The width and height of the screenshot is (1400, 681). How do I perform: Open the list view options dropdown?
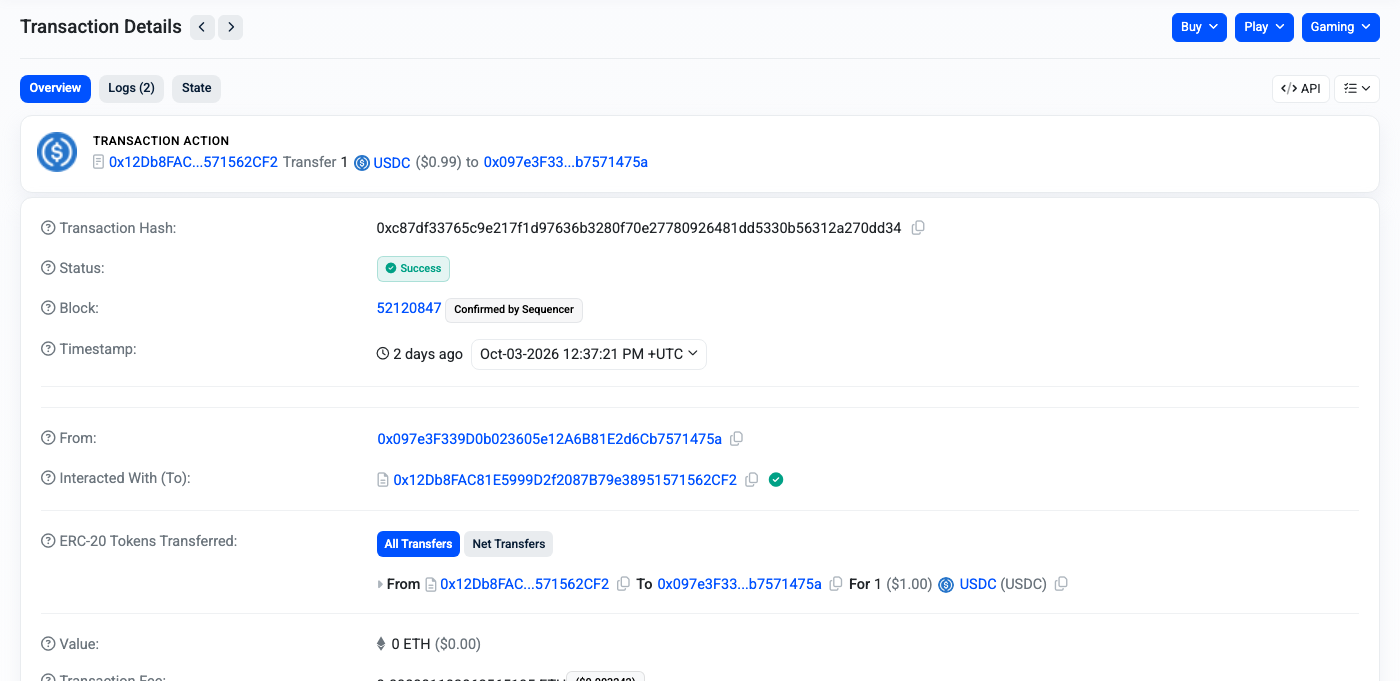(1357, 88)
